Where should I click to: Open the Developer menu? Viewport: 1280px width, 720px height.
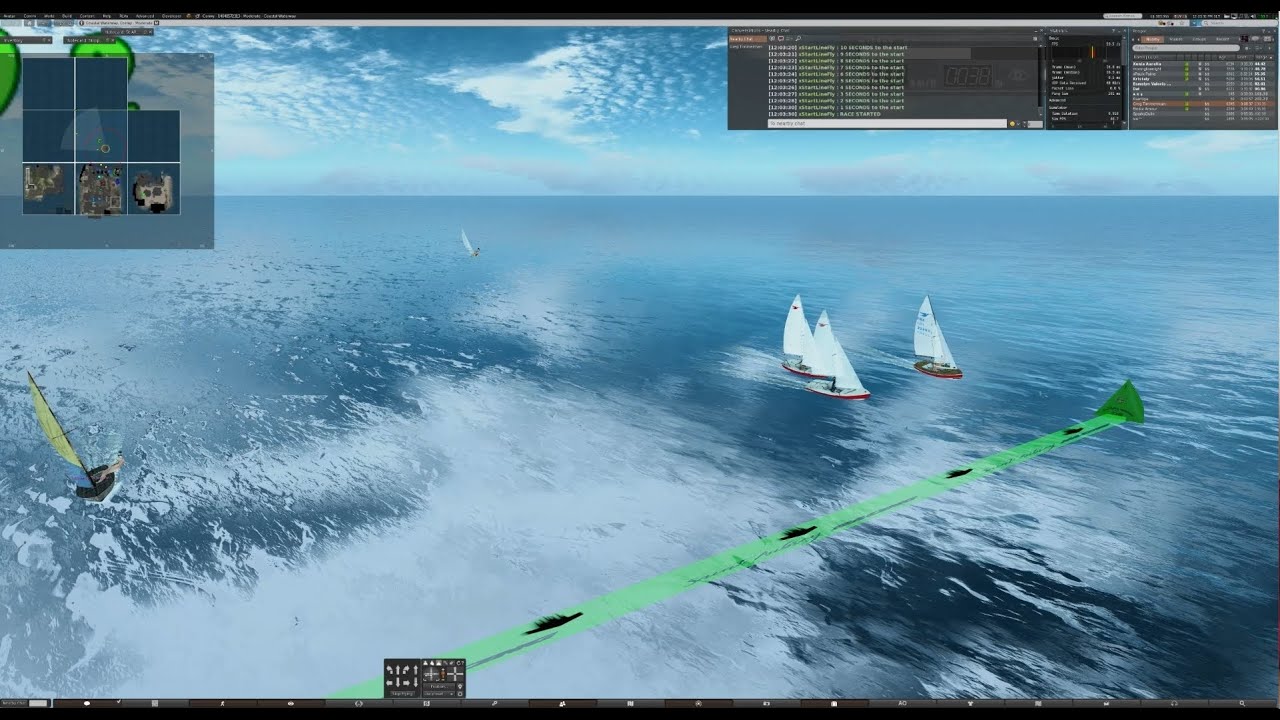(x=171, y=16)
